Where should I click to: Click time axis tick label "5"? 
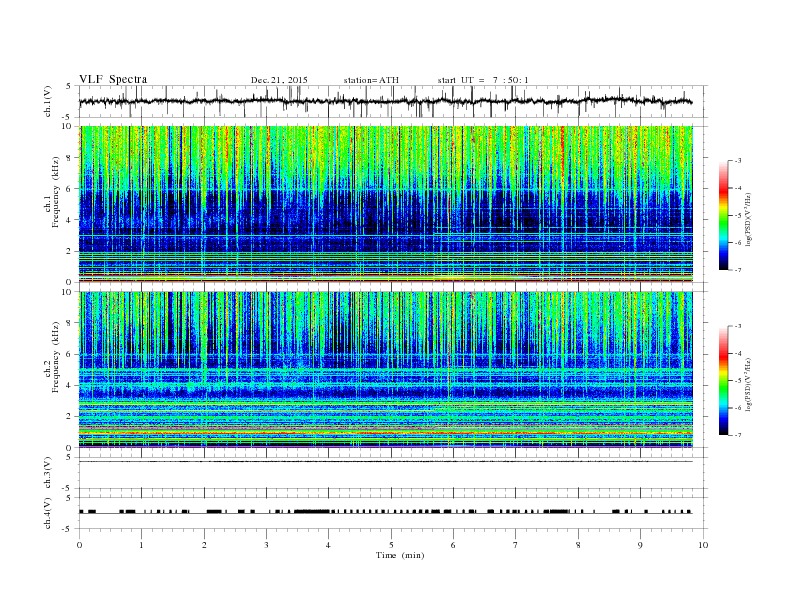[x=391, y=545]
